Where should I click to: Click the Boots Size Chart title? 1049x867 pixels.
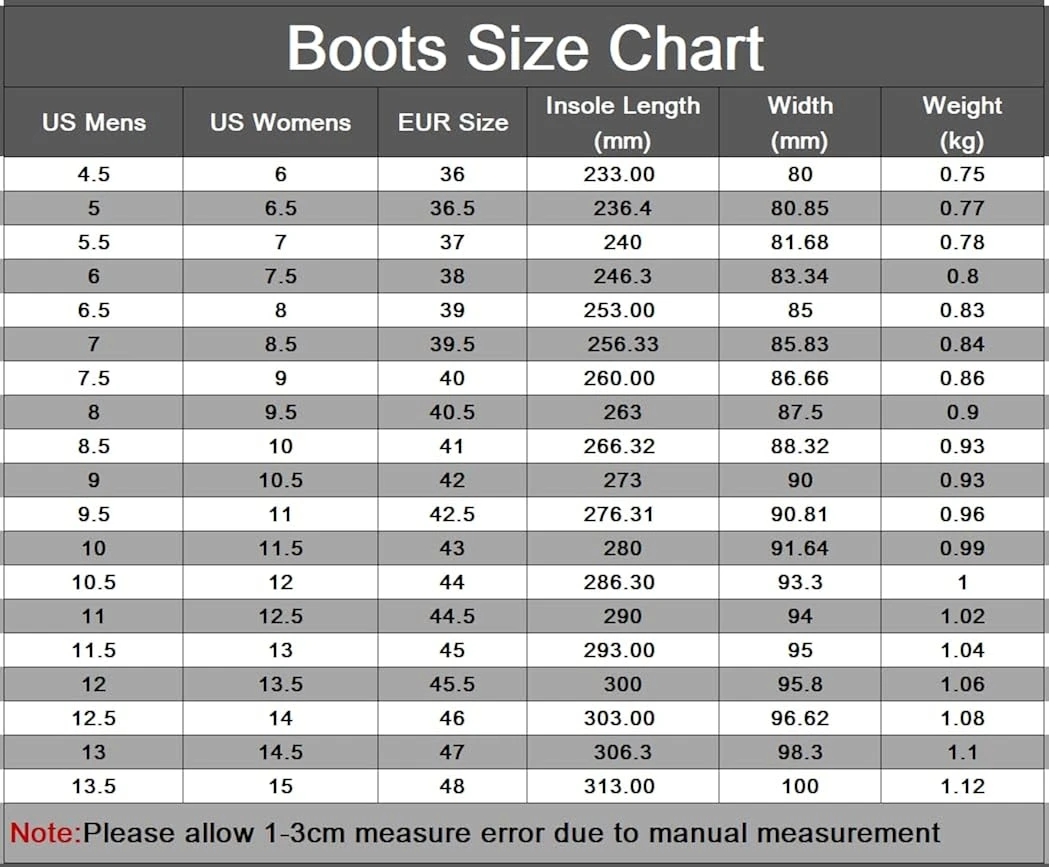[x=525, y=47]
